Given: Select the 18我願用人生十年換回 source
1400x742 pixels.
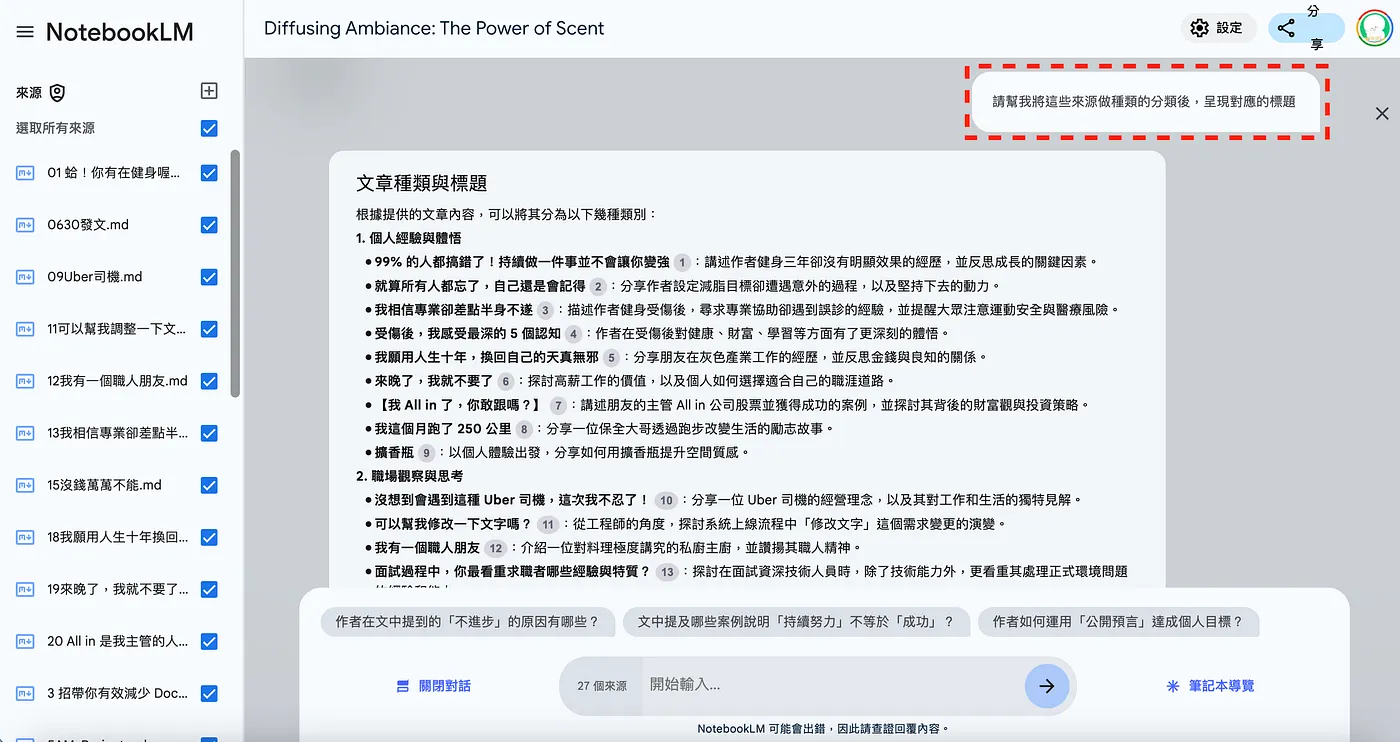Looking at the screenshot, I should [117, 537].
